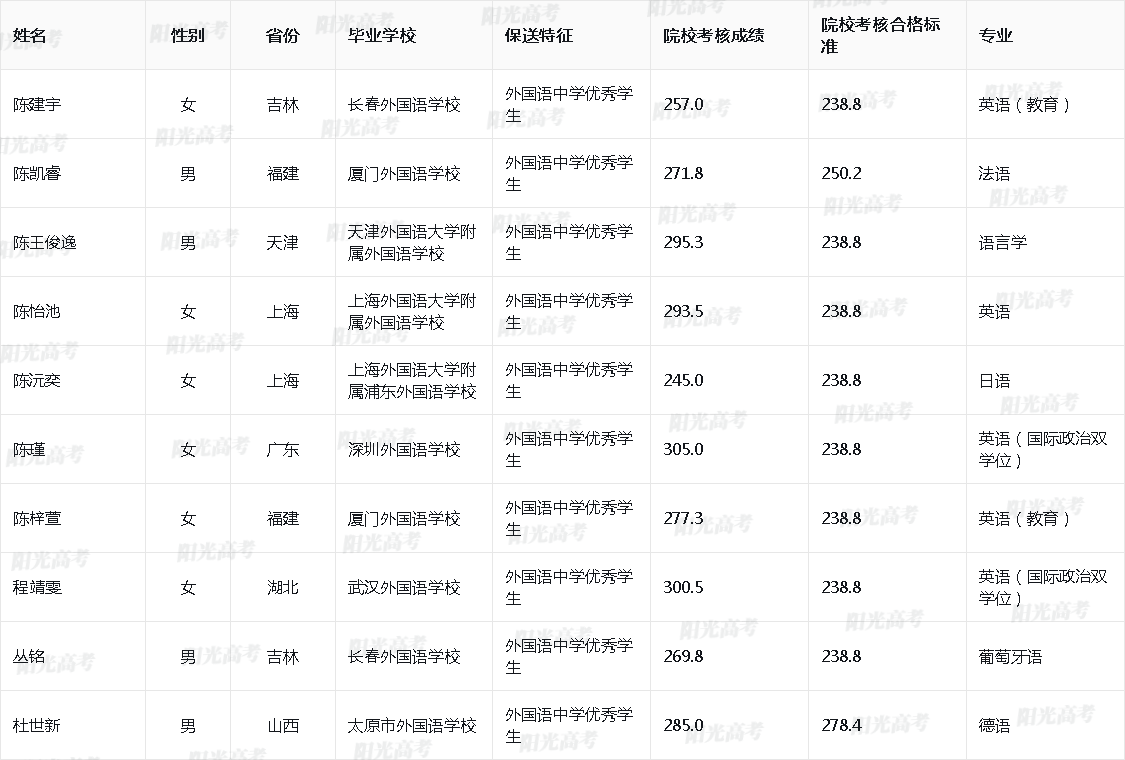Select the 性别 column header

point(188,35)
